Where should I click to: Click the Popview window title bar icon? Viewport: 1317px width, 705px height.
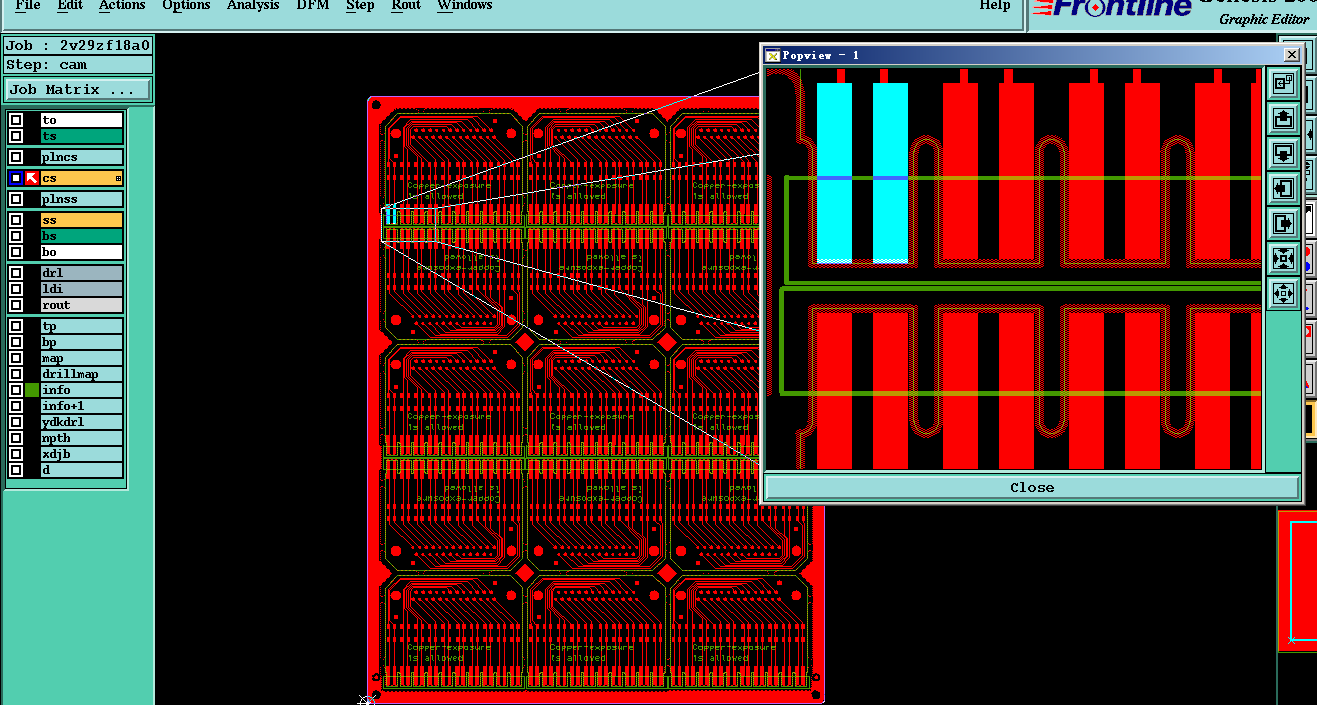coord(772,55)
